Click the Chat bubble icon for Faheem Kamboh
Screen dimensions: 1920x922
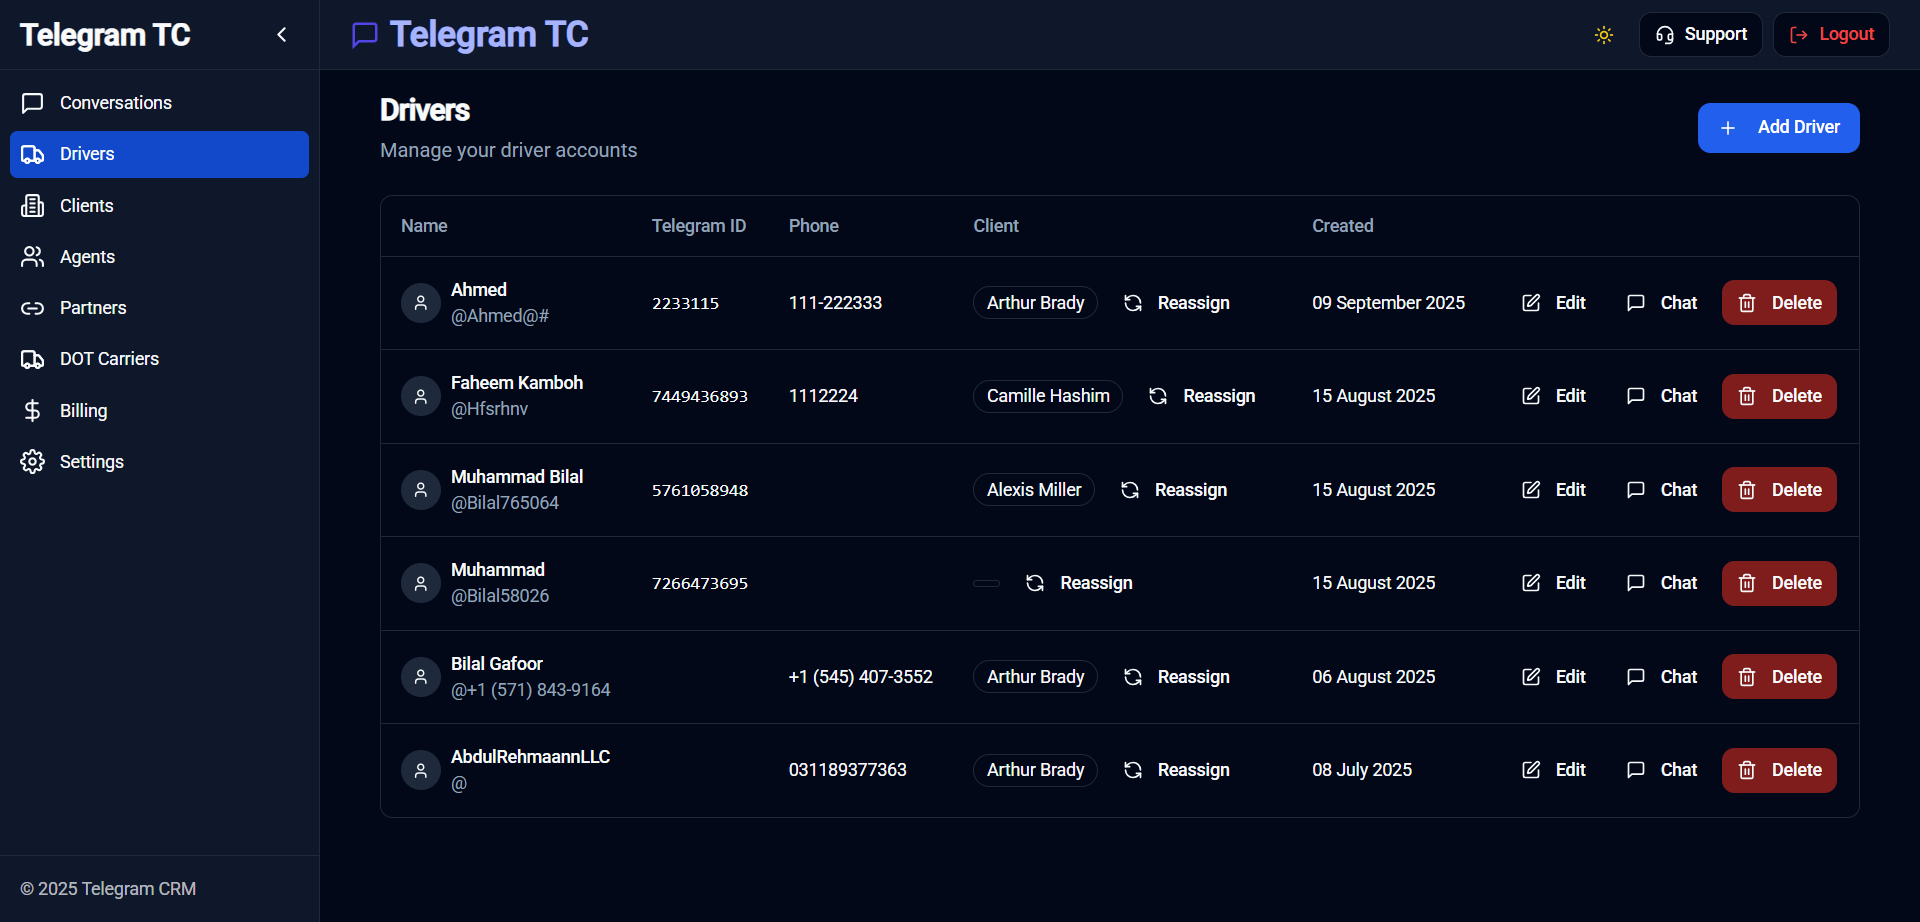point(1636,396)
